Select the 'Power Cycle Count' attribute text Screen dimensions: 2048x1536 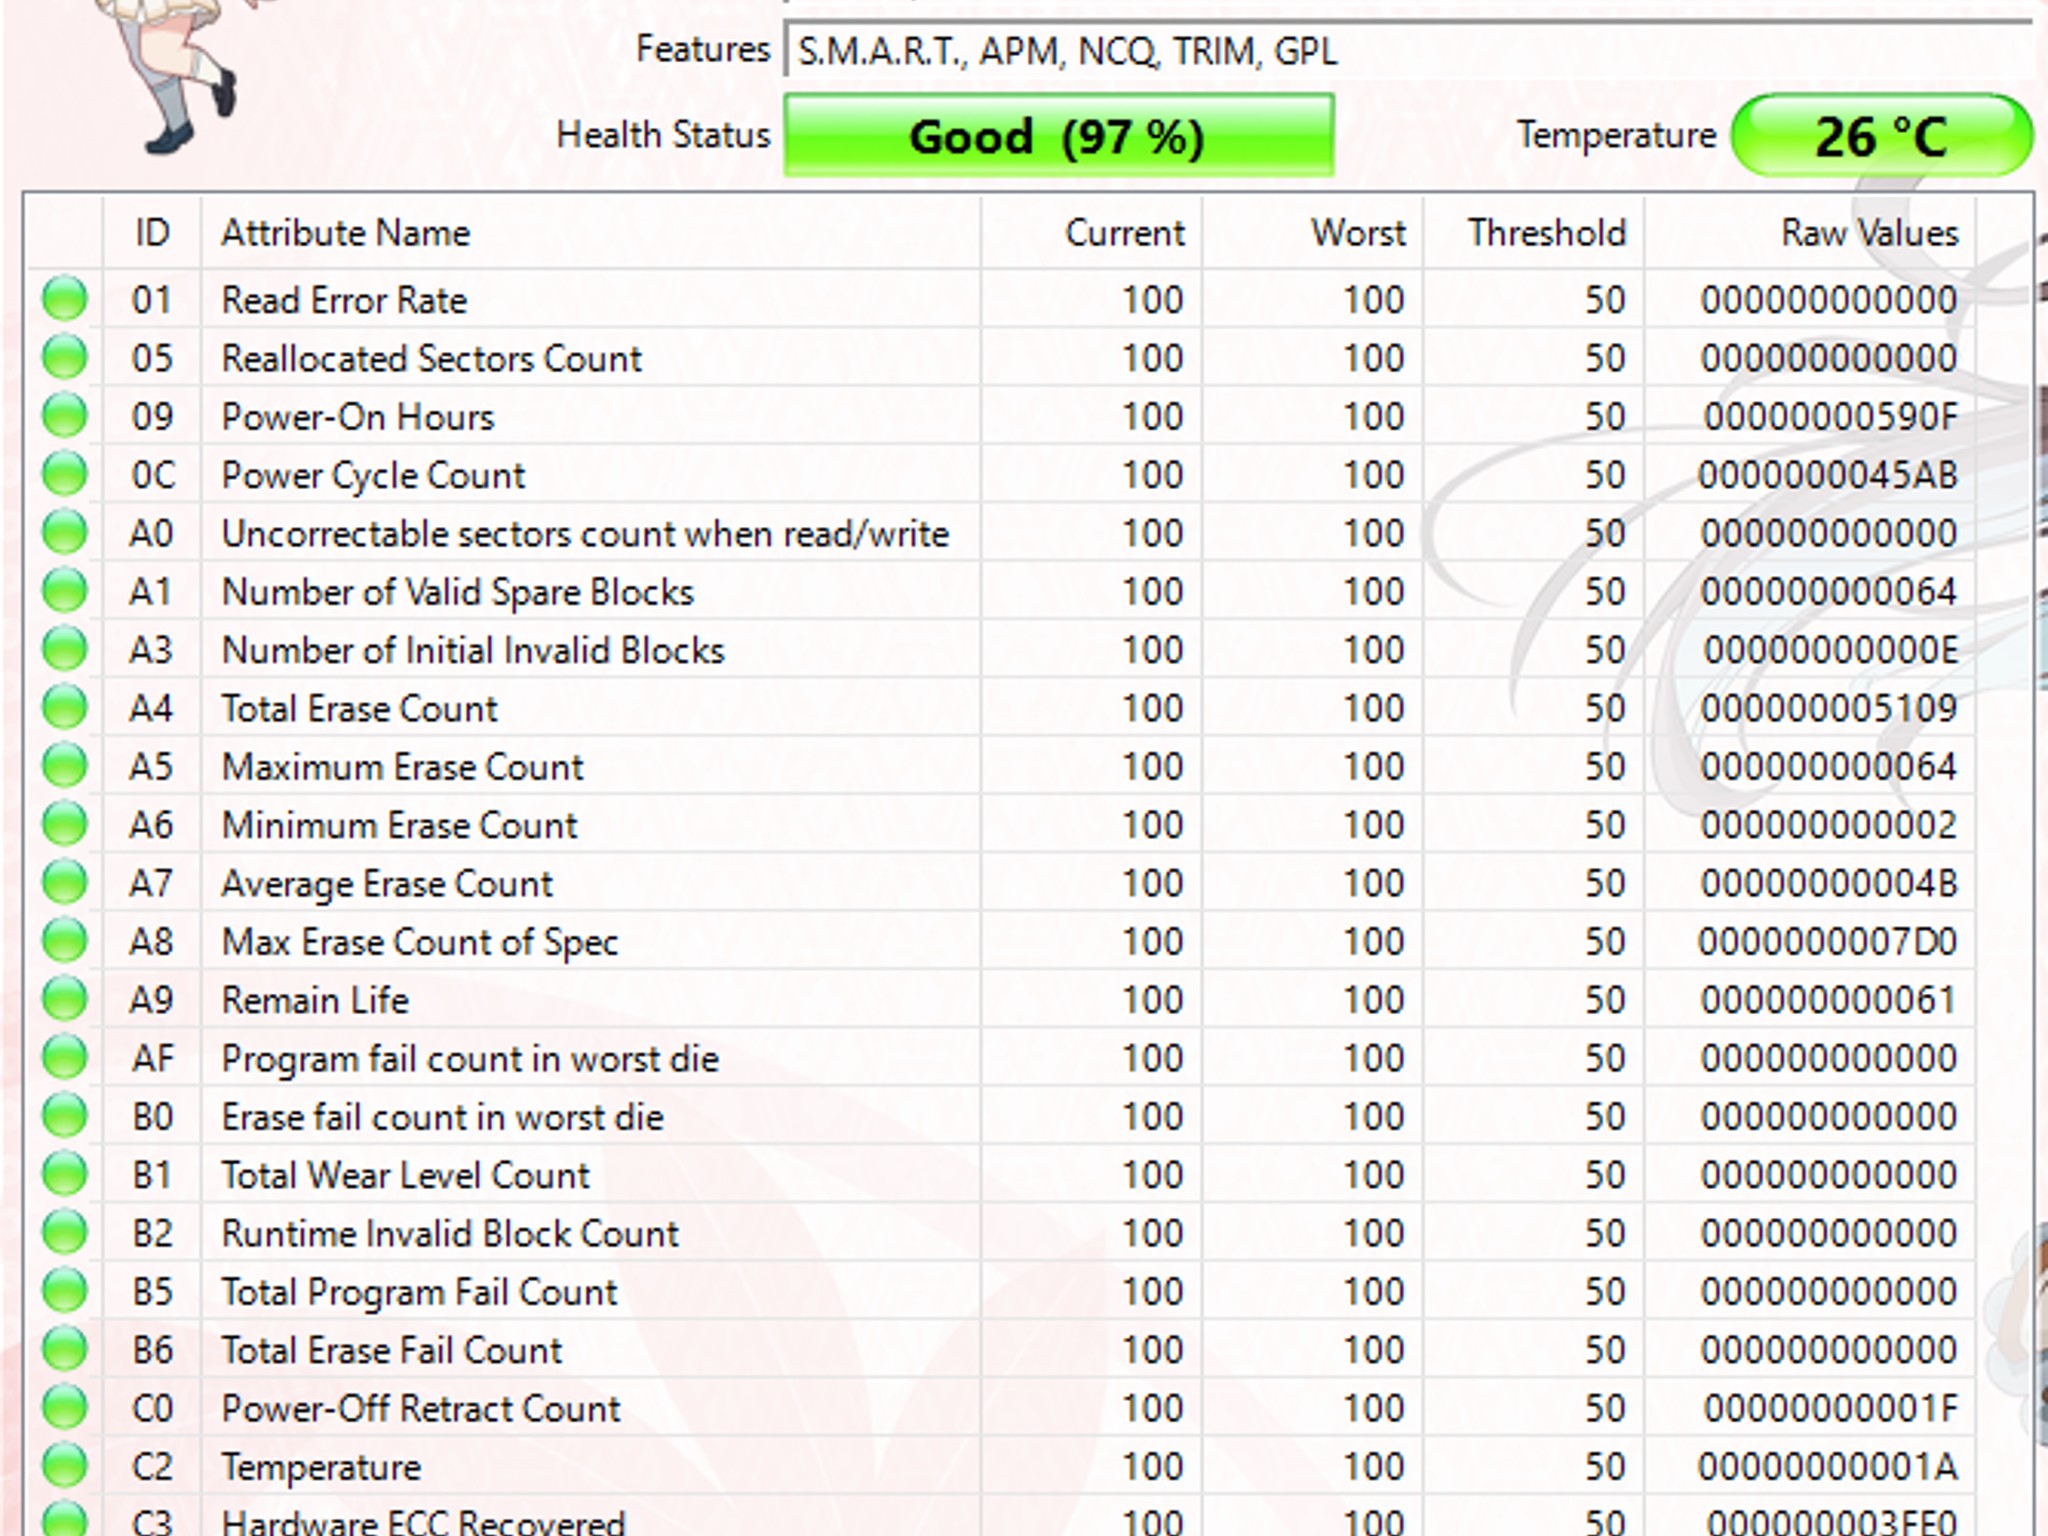click(373, 475)
